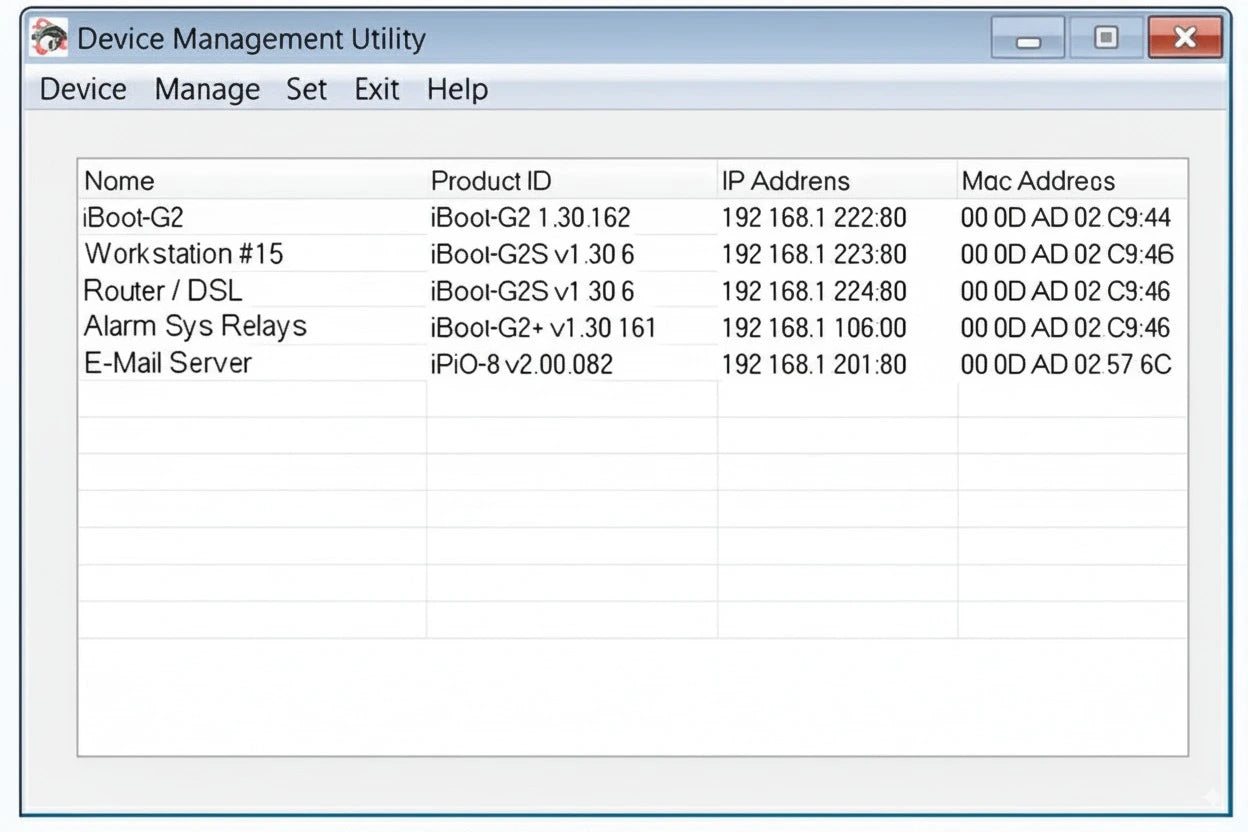
Task: Open the Help menu
Action: (457, 89)
